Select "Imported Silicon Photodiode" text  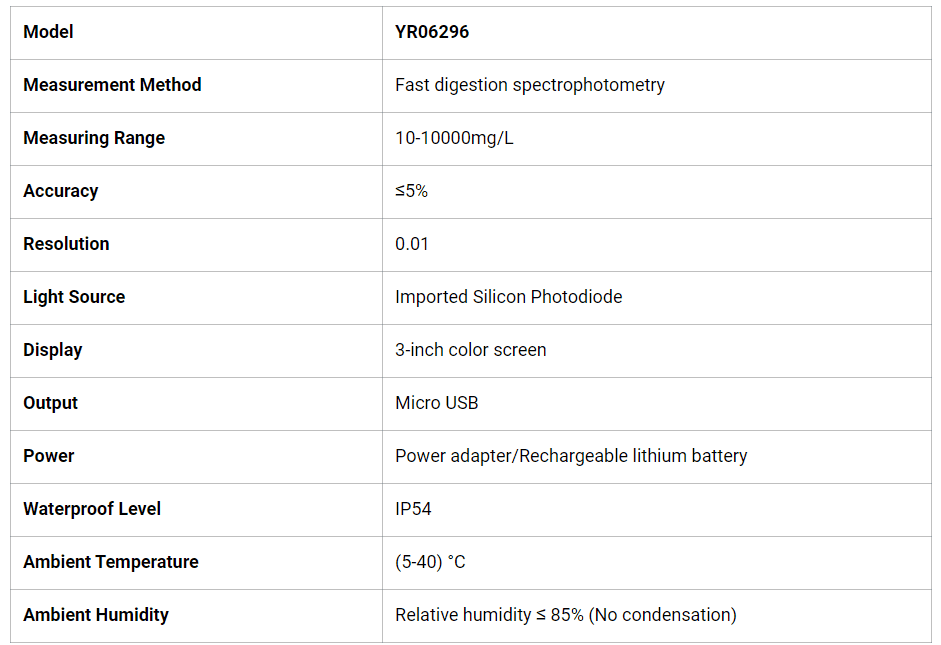[x=508, y=297]
